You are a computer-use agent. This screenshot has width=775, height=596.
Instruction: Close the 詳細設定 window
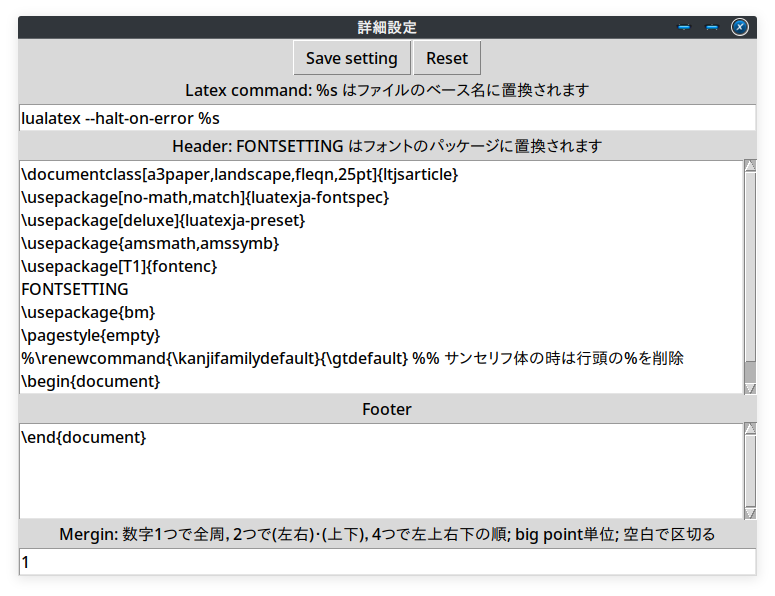click(740, 27)
